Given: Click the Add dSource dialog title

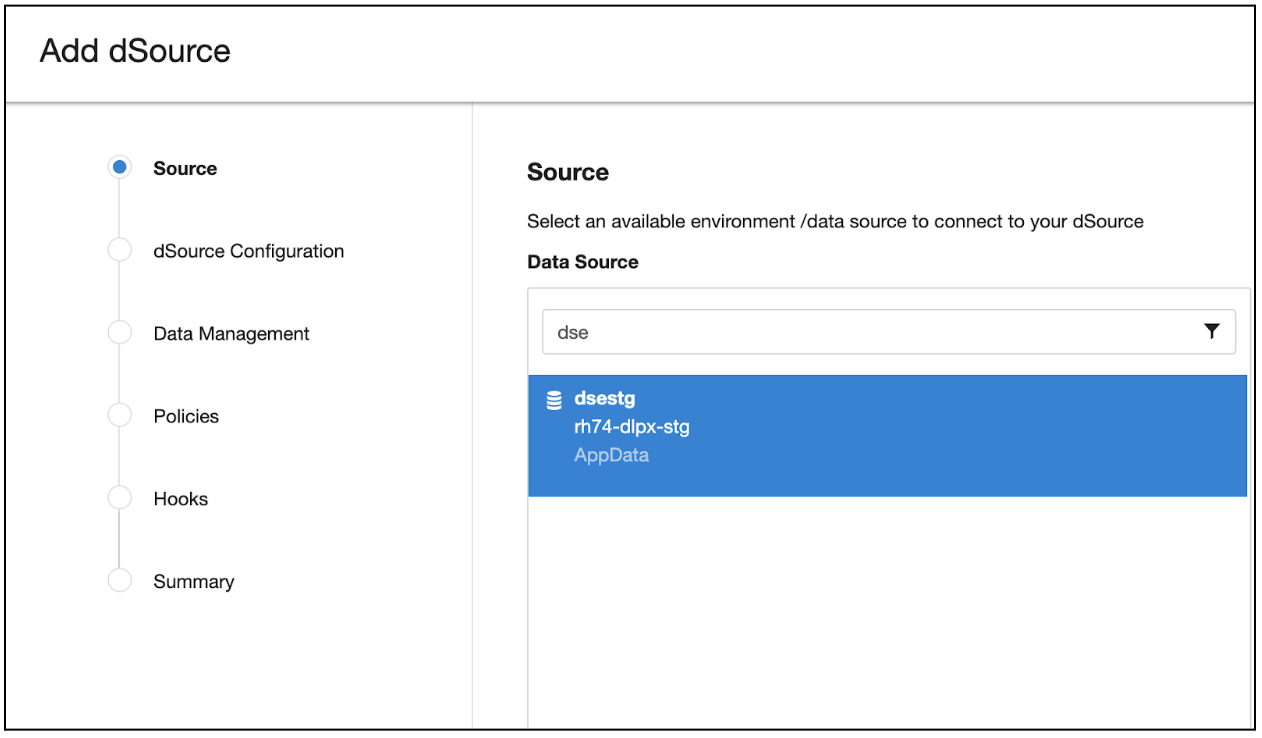Looking at the screenshot, I should 135,51.
